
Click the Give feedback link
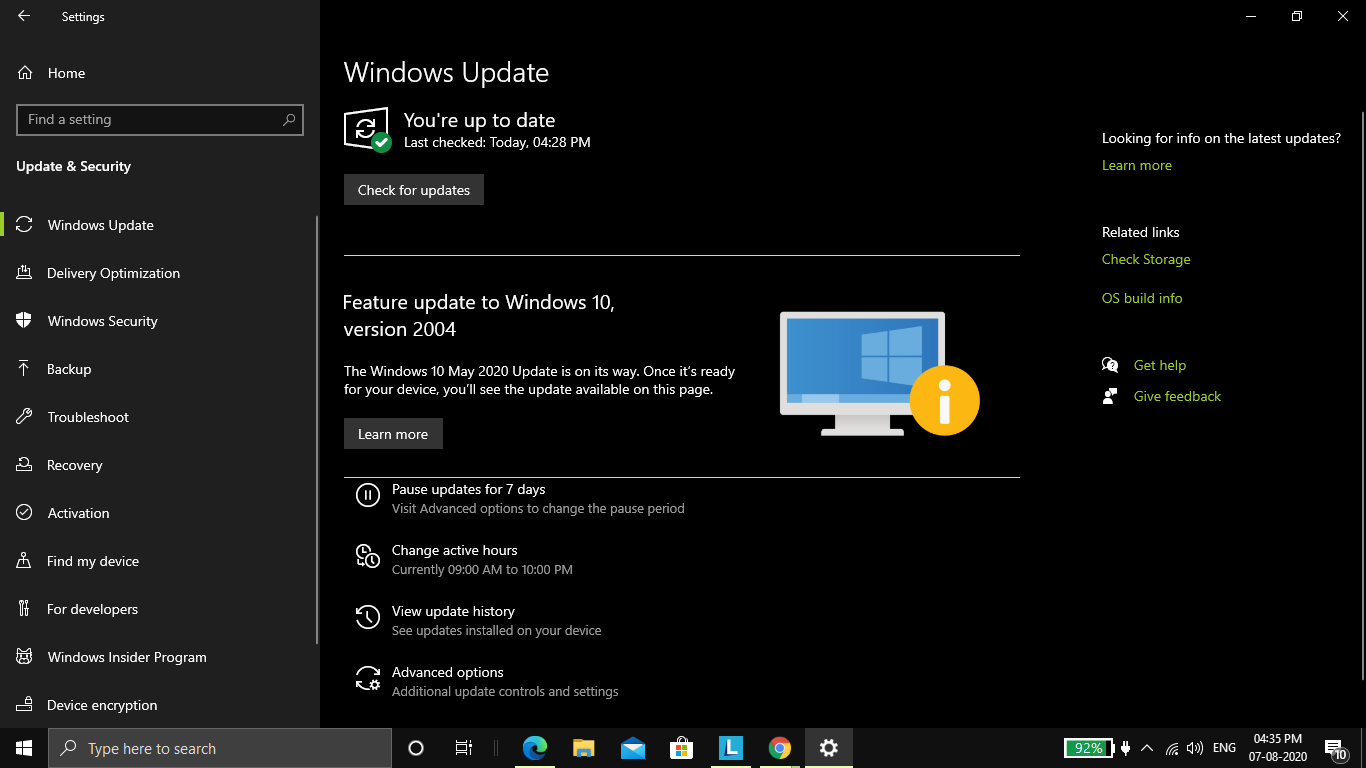1177,396
